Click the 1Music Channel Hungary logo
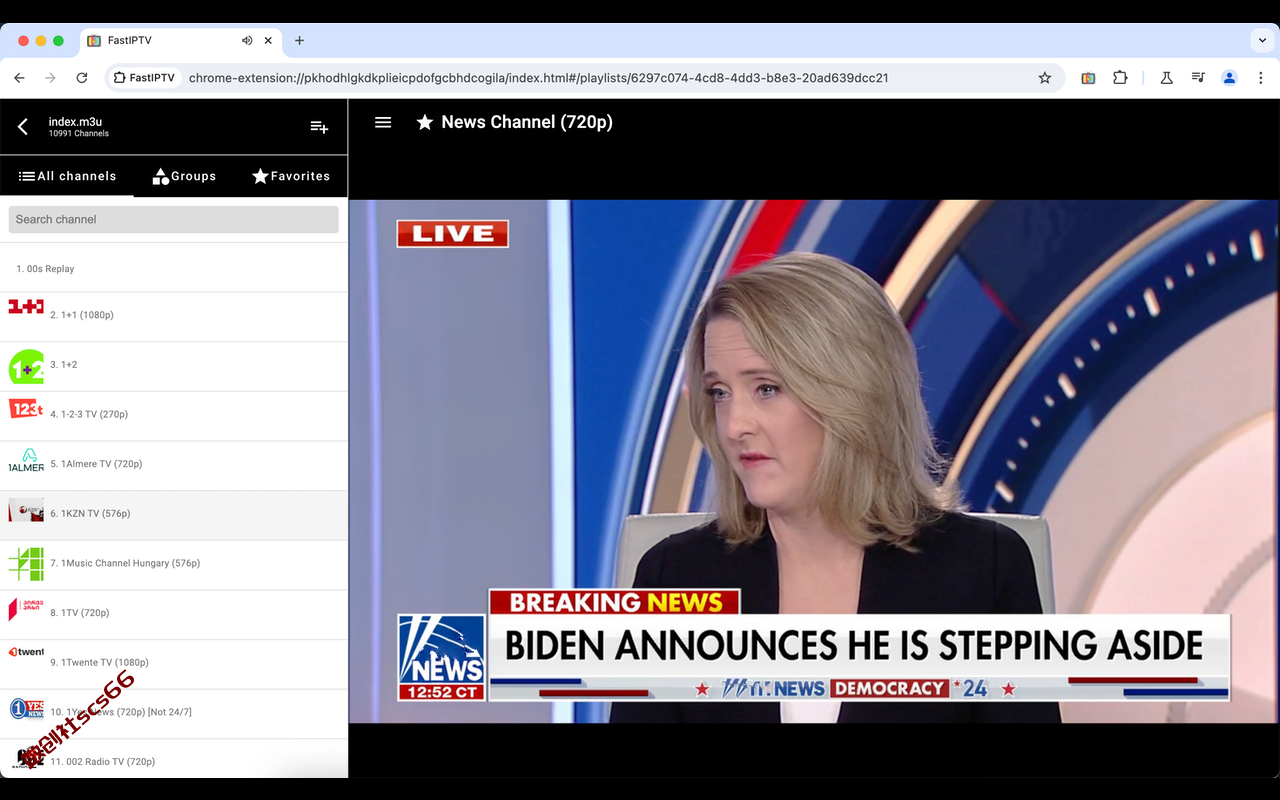Screen dimensions: 1280x800 pos(26,564)
